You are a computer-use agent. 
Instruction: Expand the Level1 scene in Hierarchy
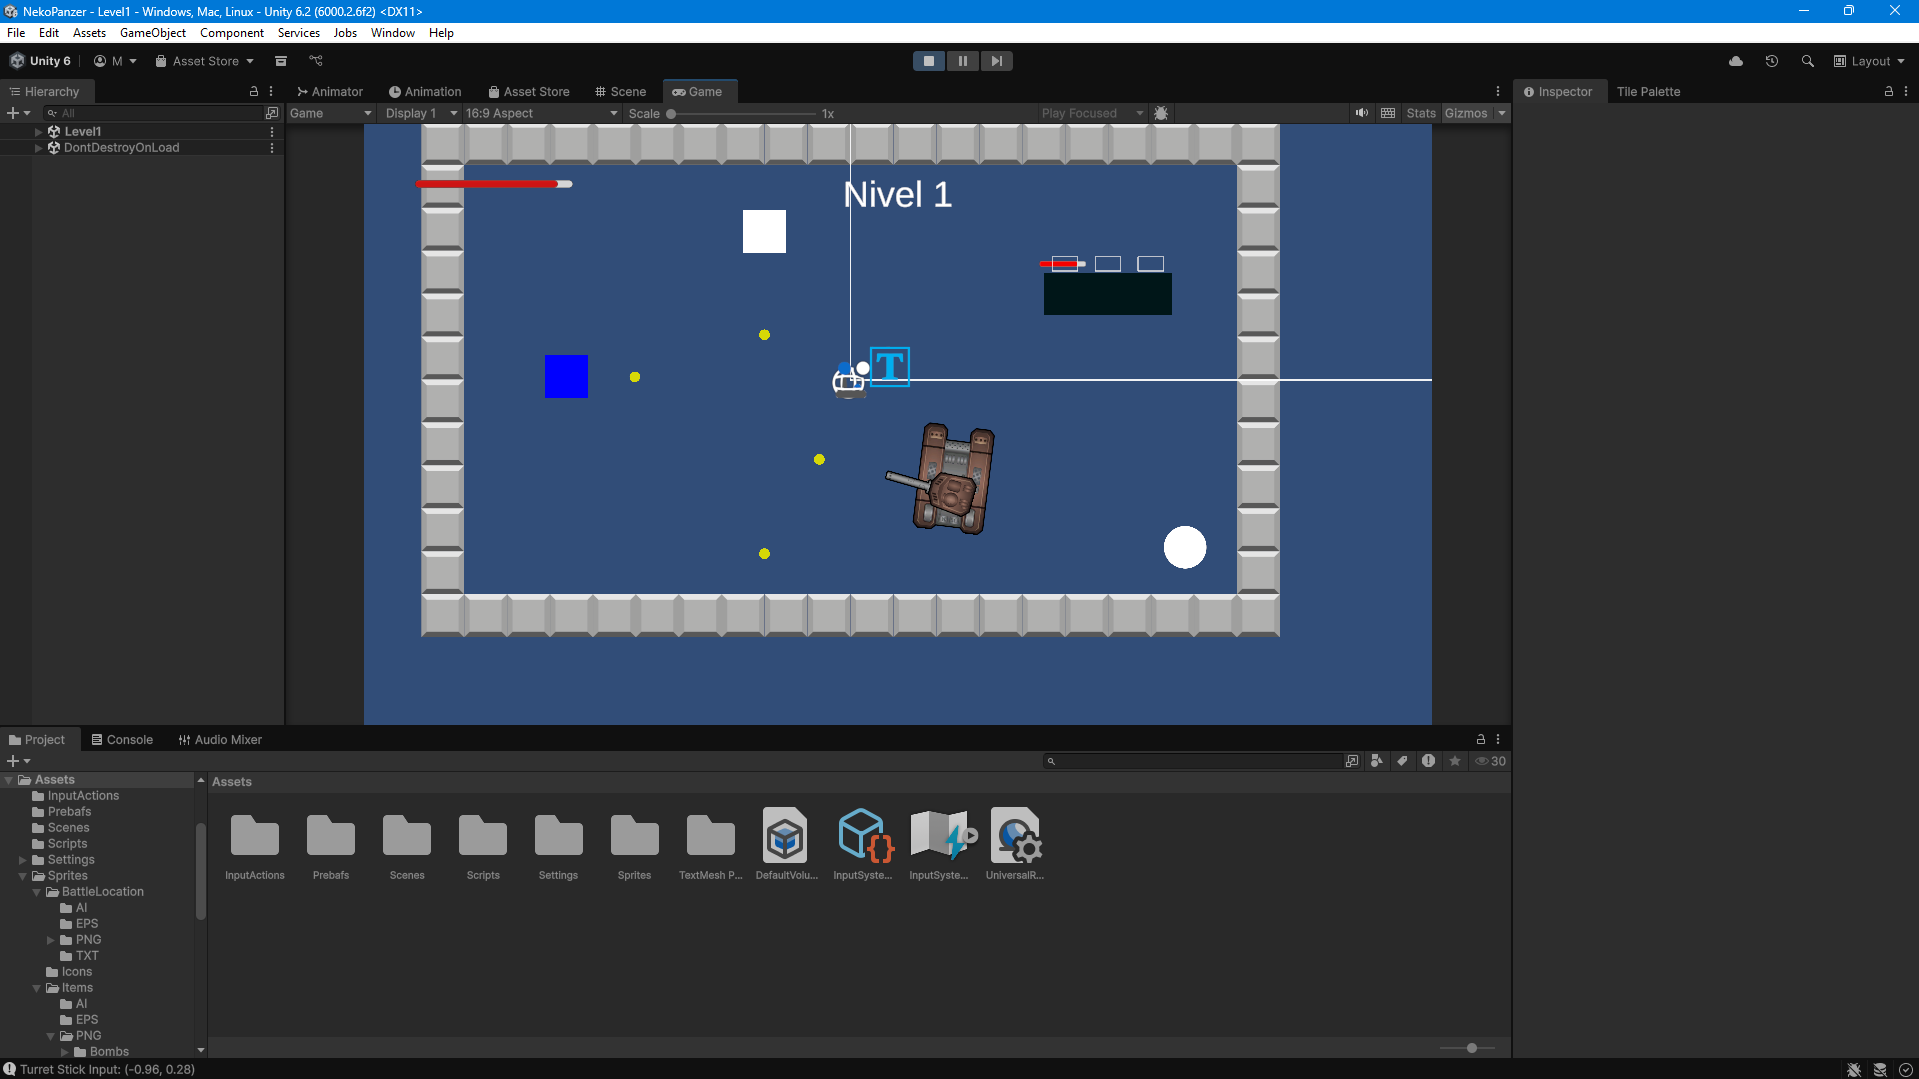[39, 131]
